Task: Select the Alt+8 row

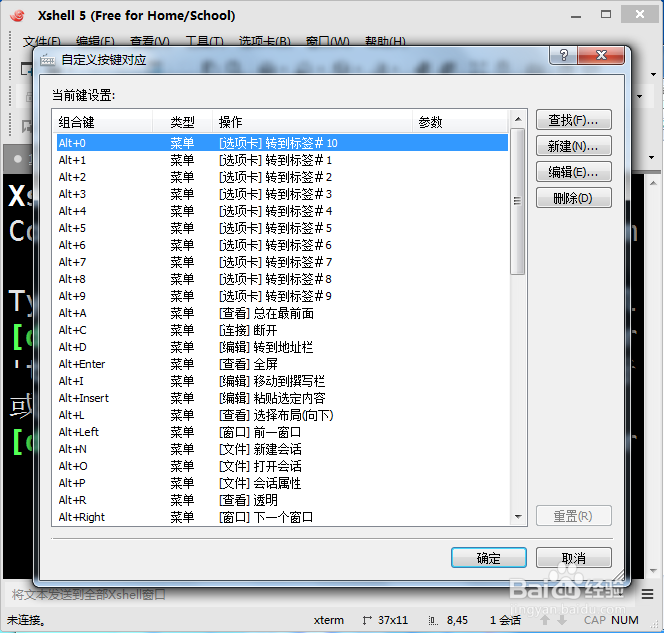Action: pos(282,279)
